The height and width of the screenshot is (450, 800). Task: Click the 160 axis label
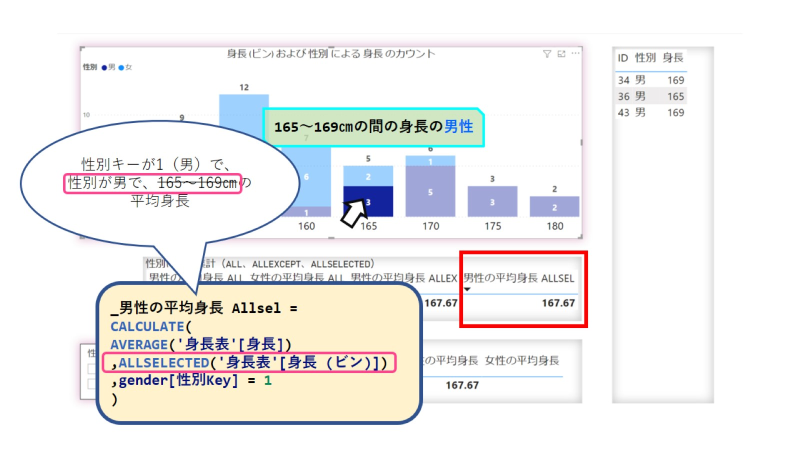(x=307, y=226)
